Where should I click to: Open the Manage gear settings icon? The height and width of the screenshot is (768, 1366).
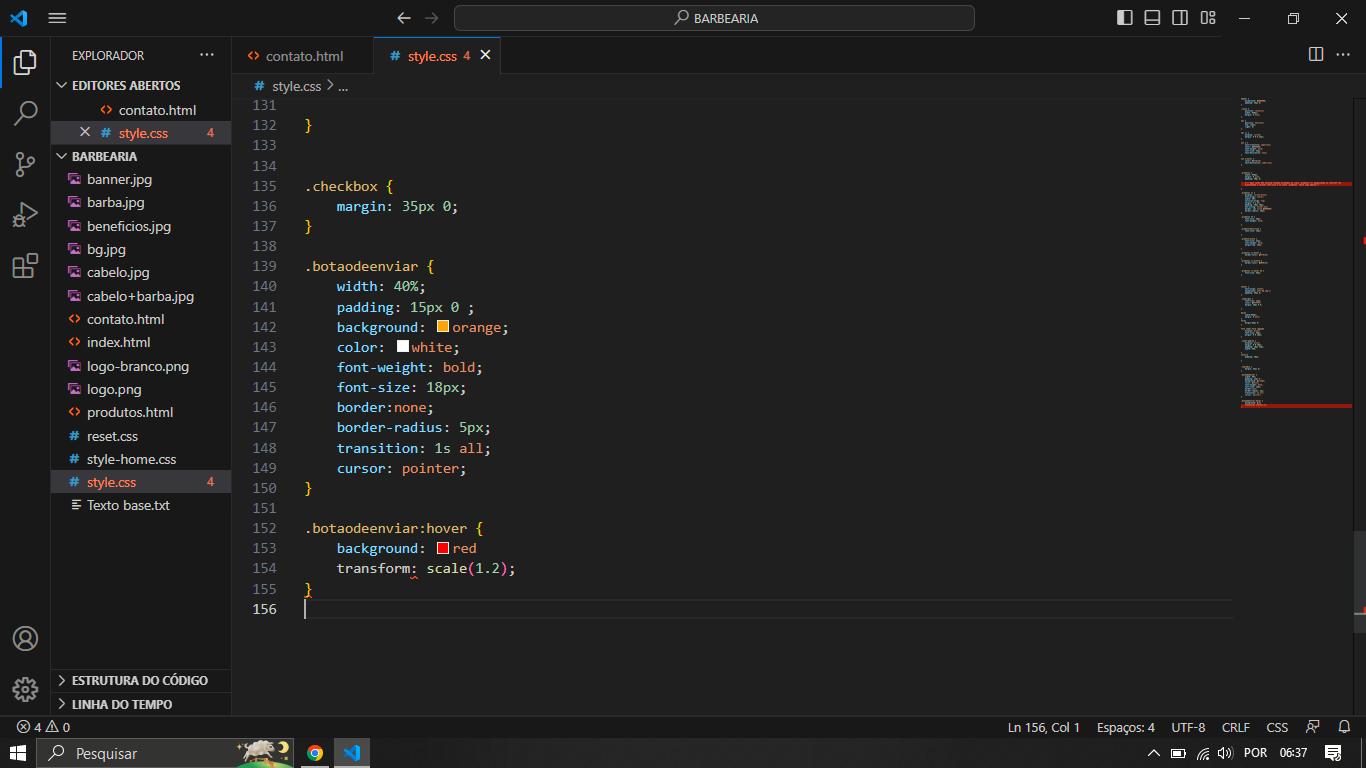click(25, 690)
